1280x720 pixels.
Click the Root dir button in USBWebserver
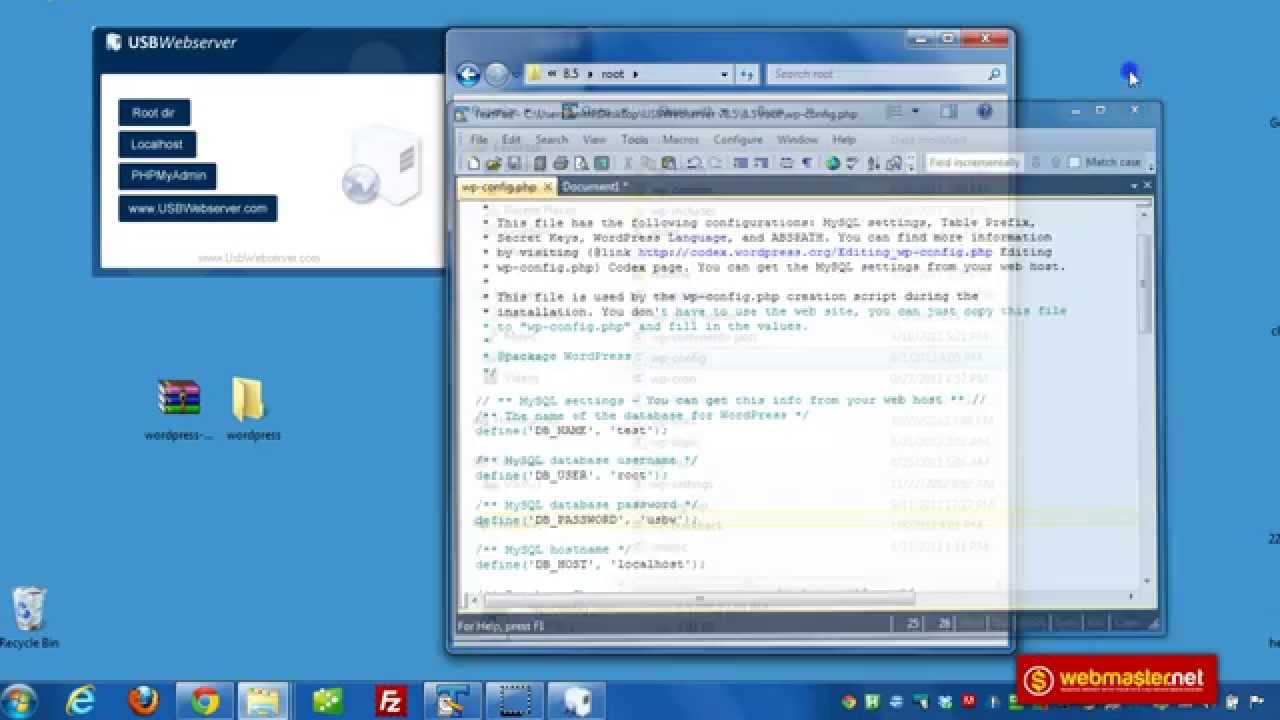pos(153,113)
